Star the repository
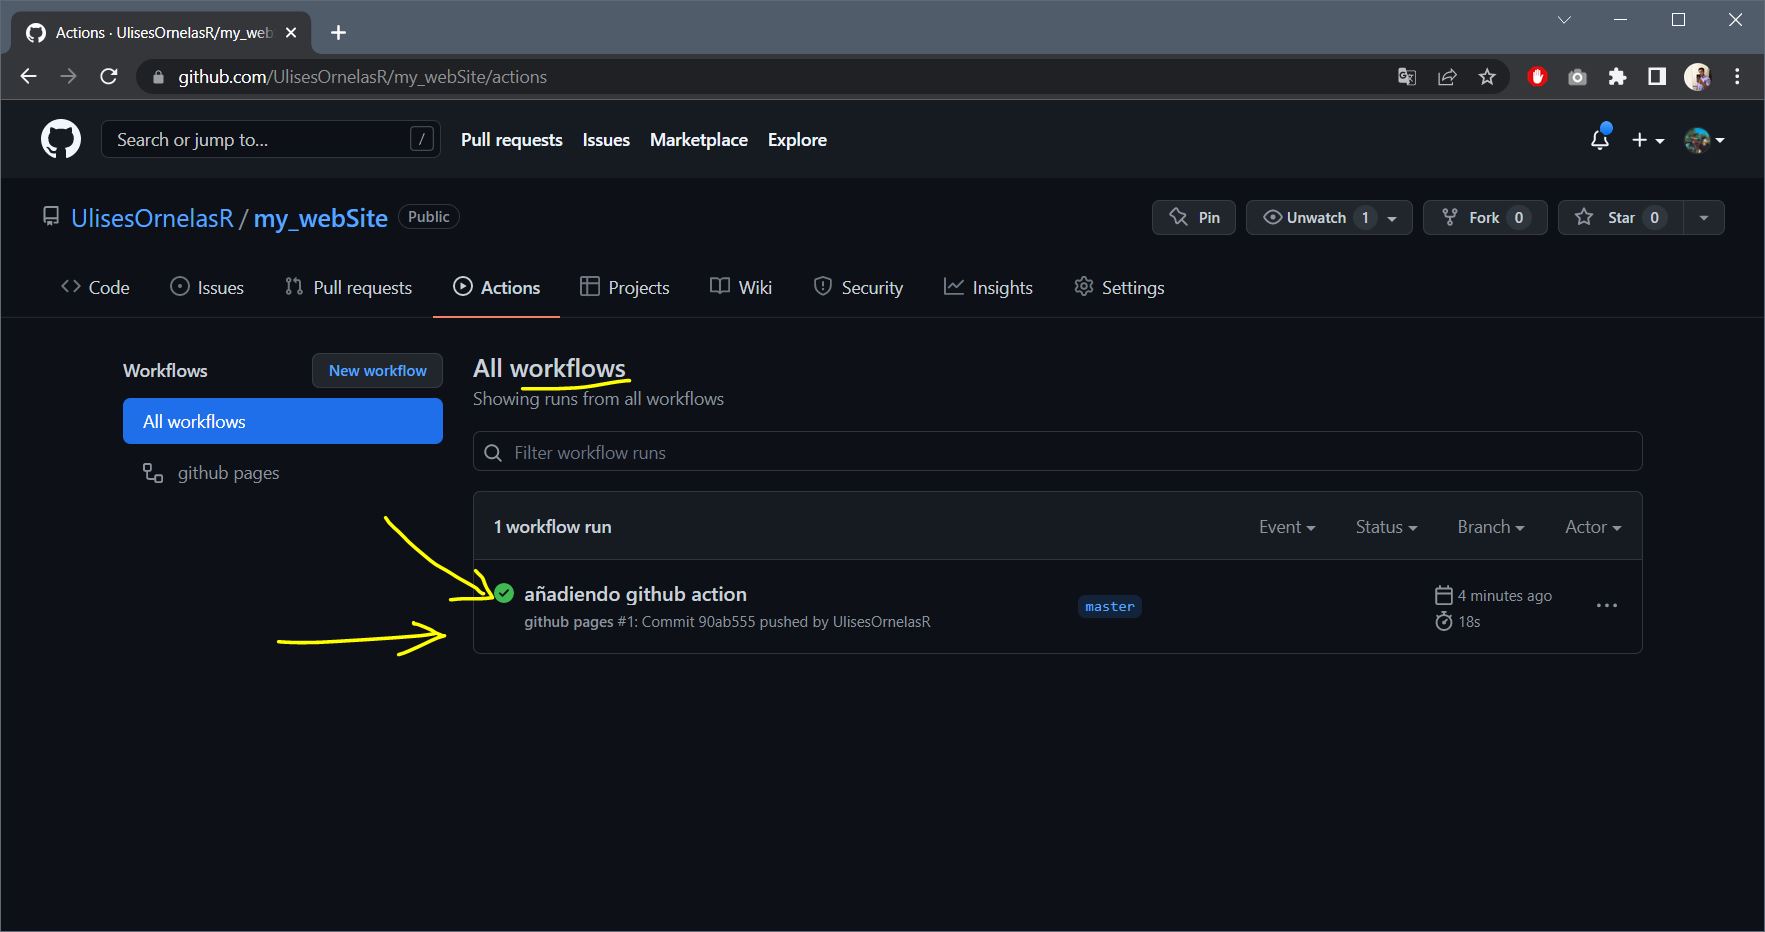 (1621, 218)
